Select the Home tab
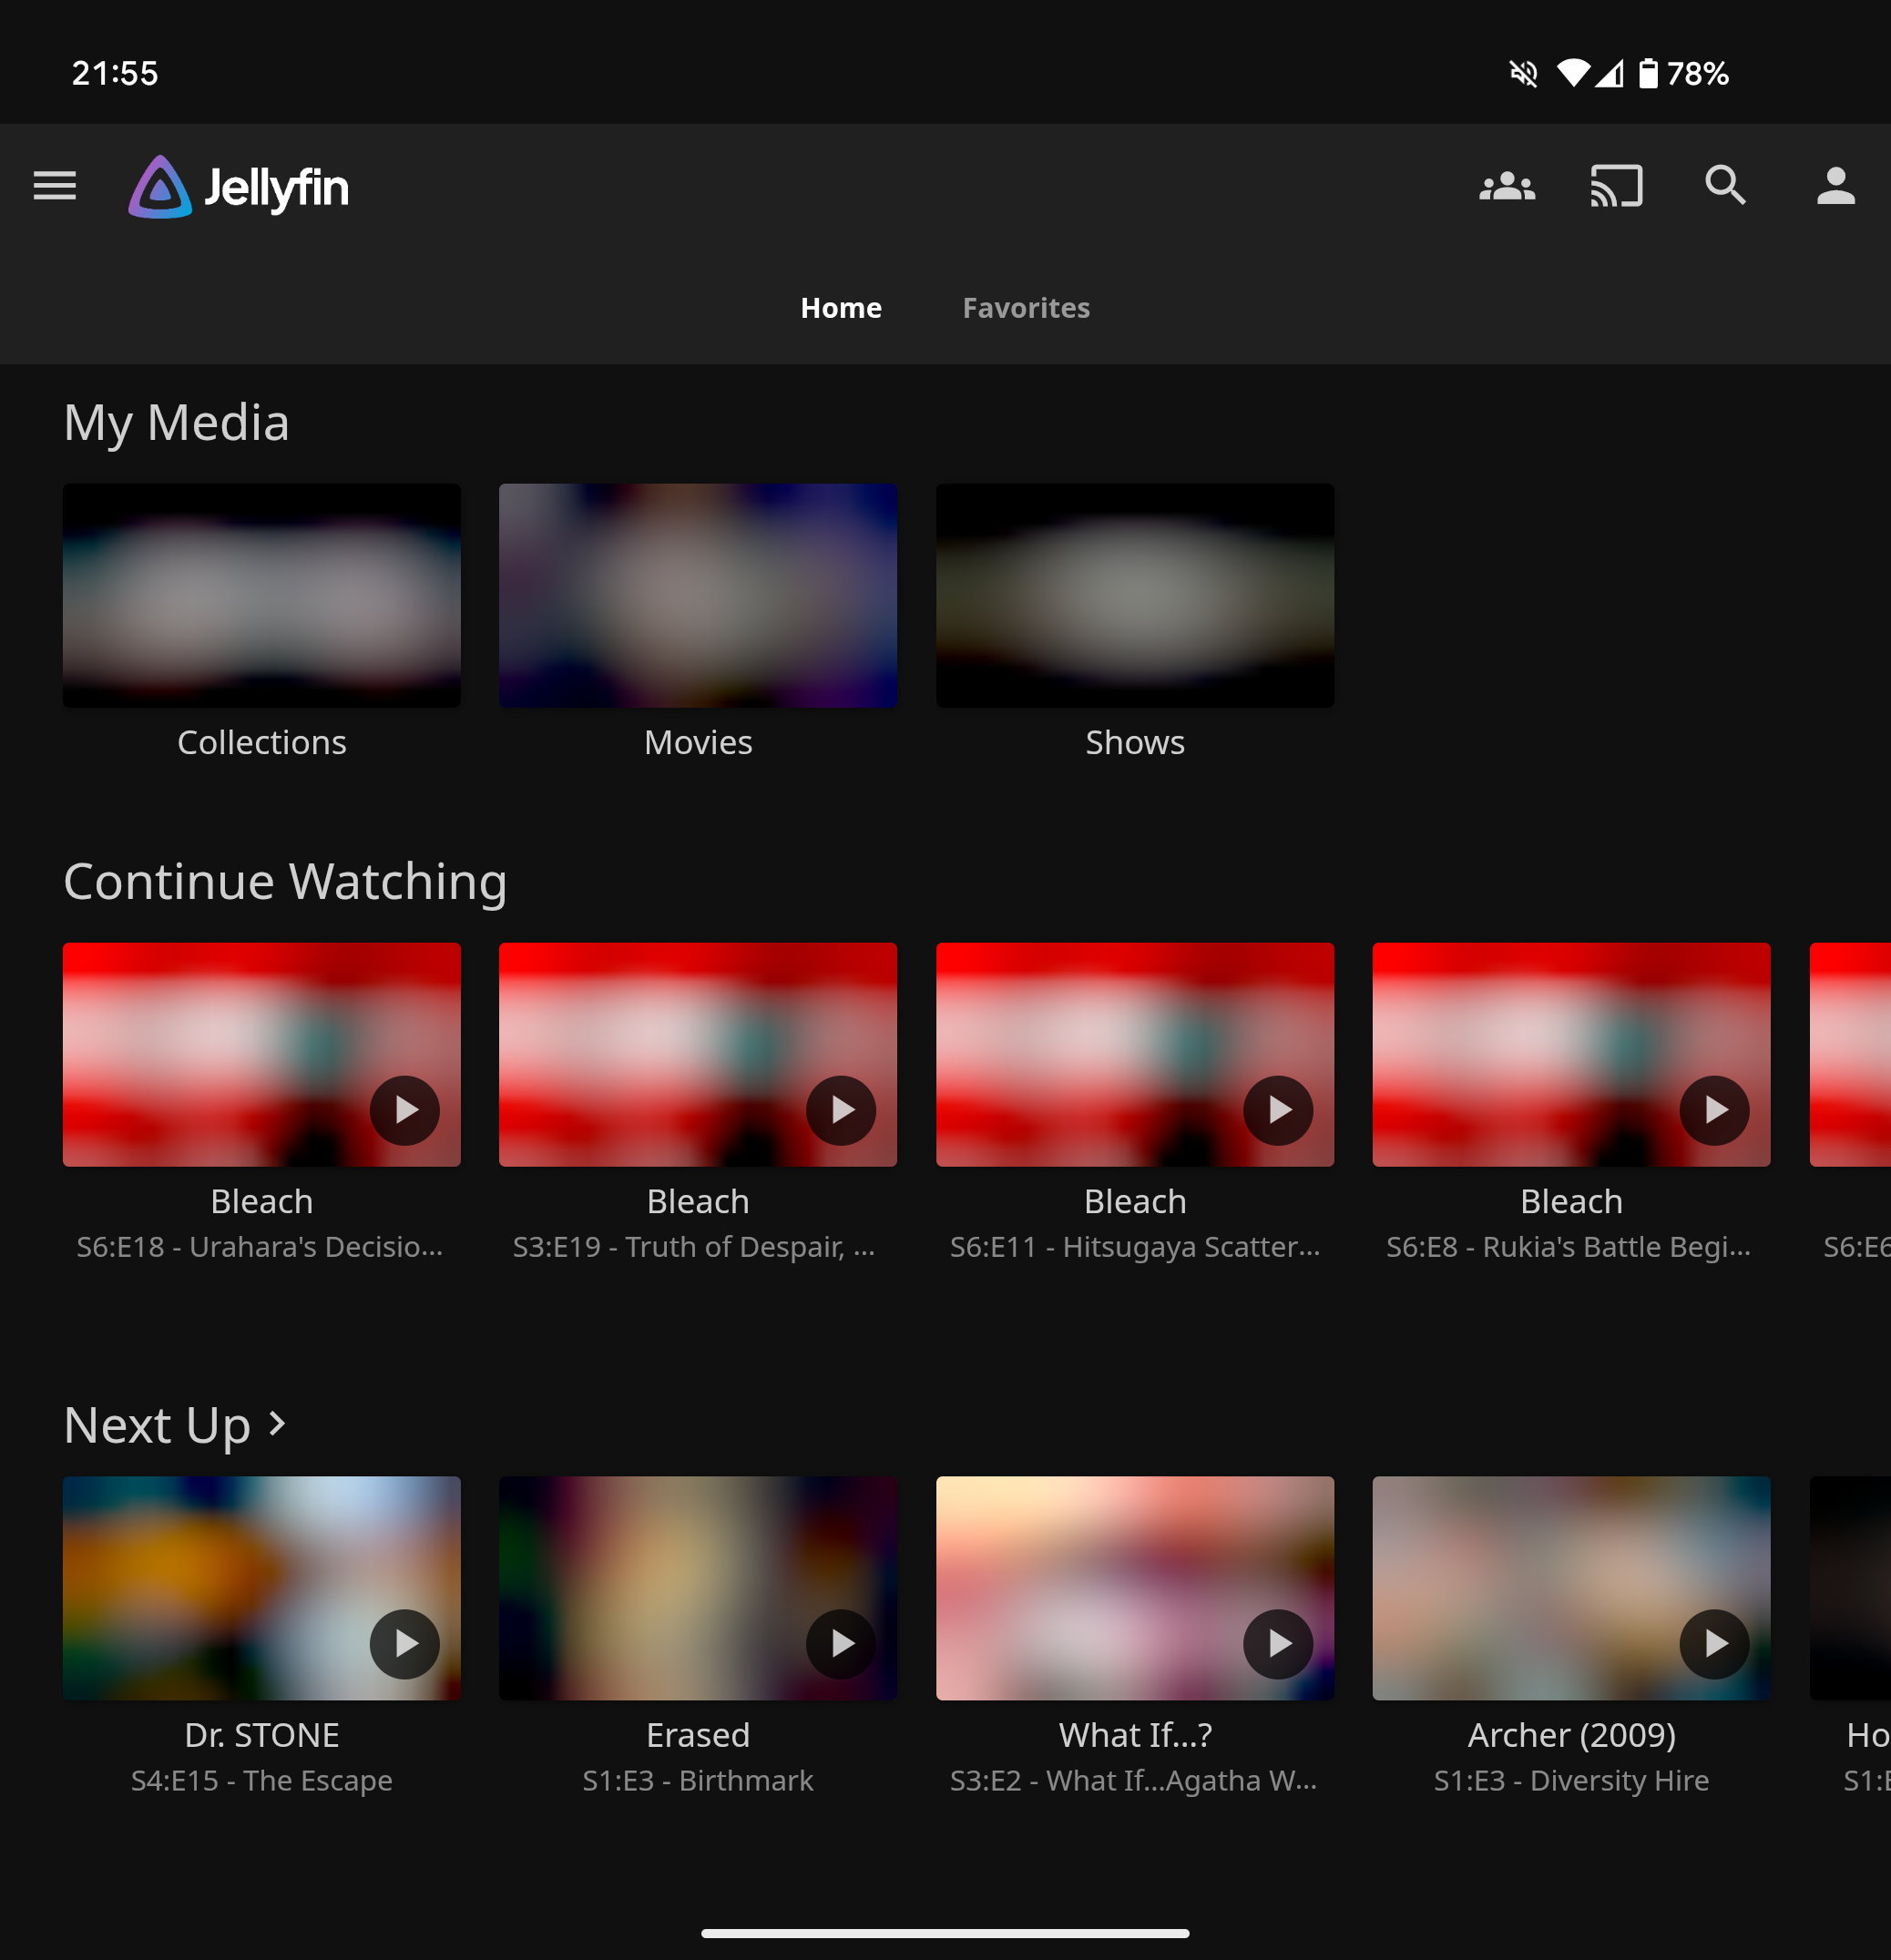The image size is (1891, 1960). pos(841,308)
